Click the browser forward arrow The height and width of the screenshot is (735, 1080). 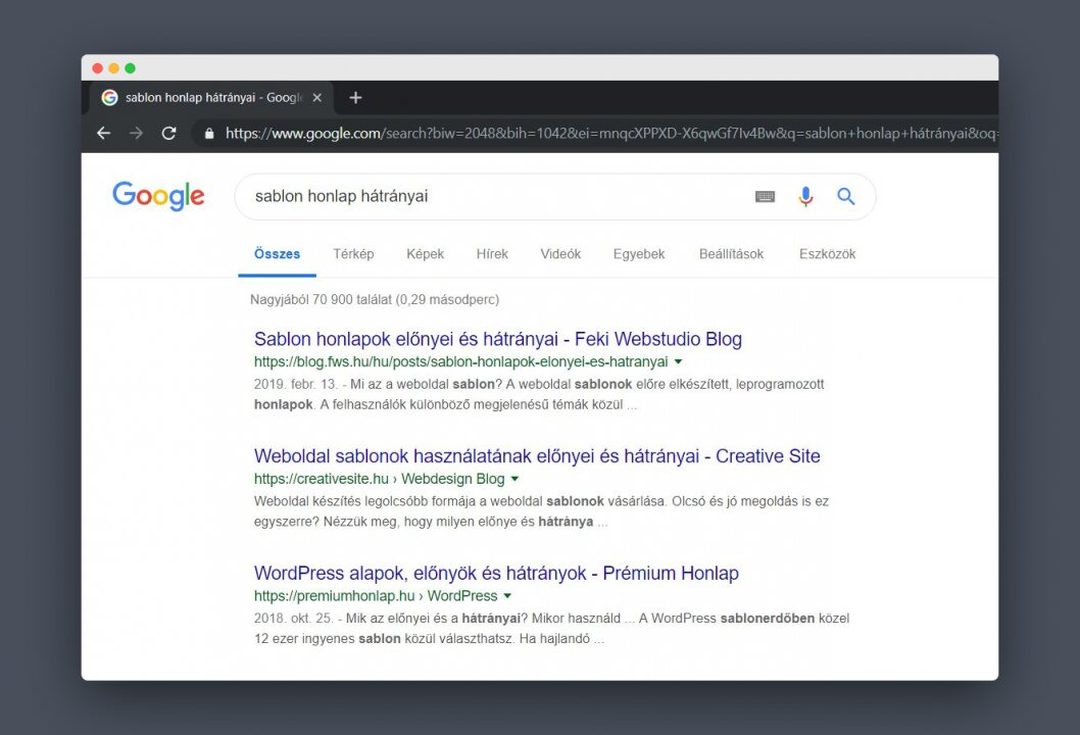click(136, 133)
